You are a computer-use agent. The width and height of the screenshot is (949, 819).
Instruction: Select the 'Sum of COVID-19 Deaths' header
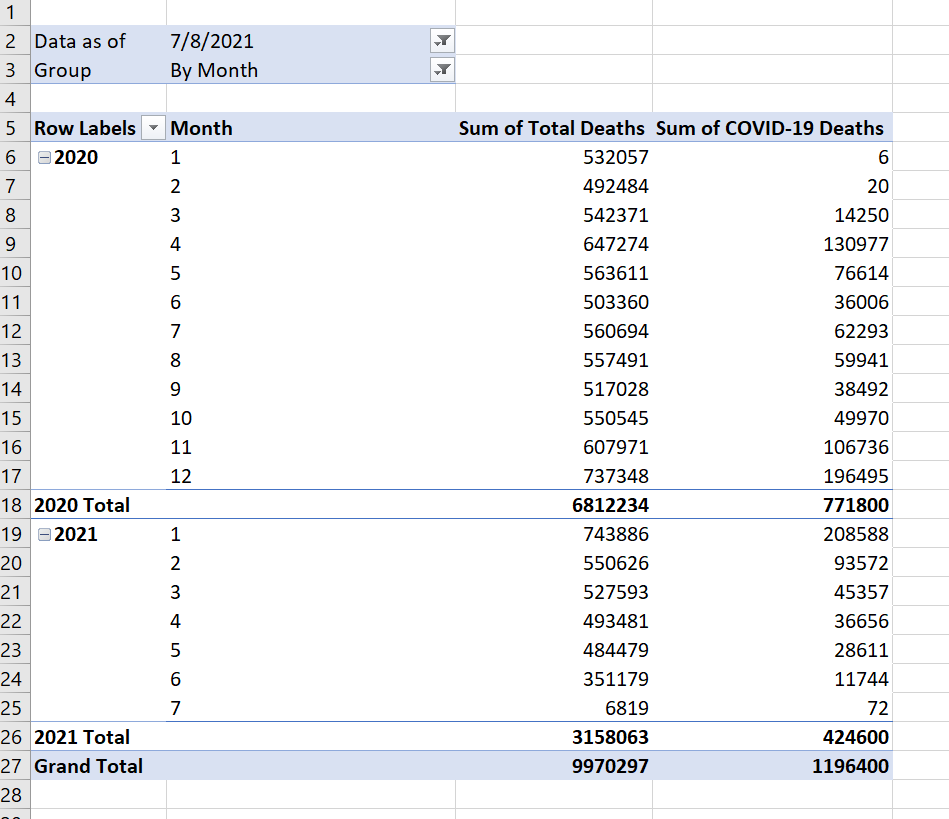[772, 128]
